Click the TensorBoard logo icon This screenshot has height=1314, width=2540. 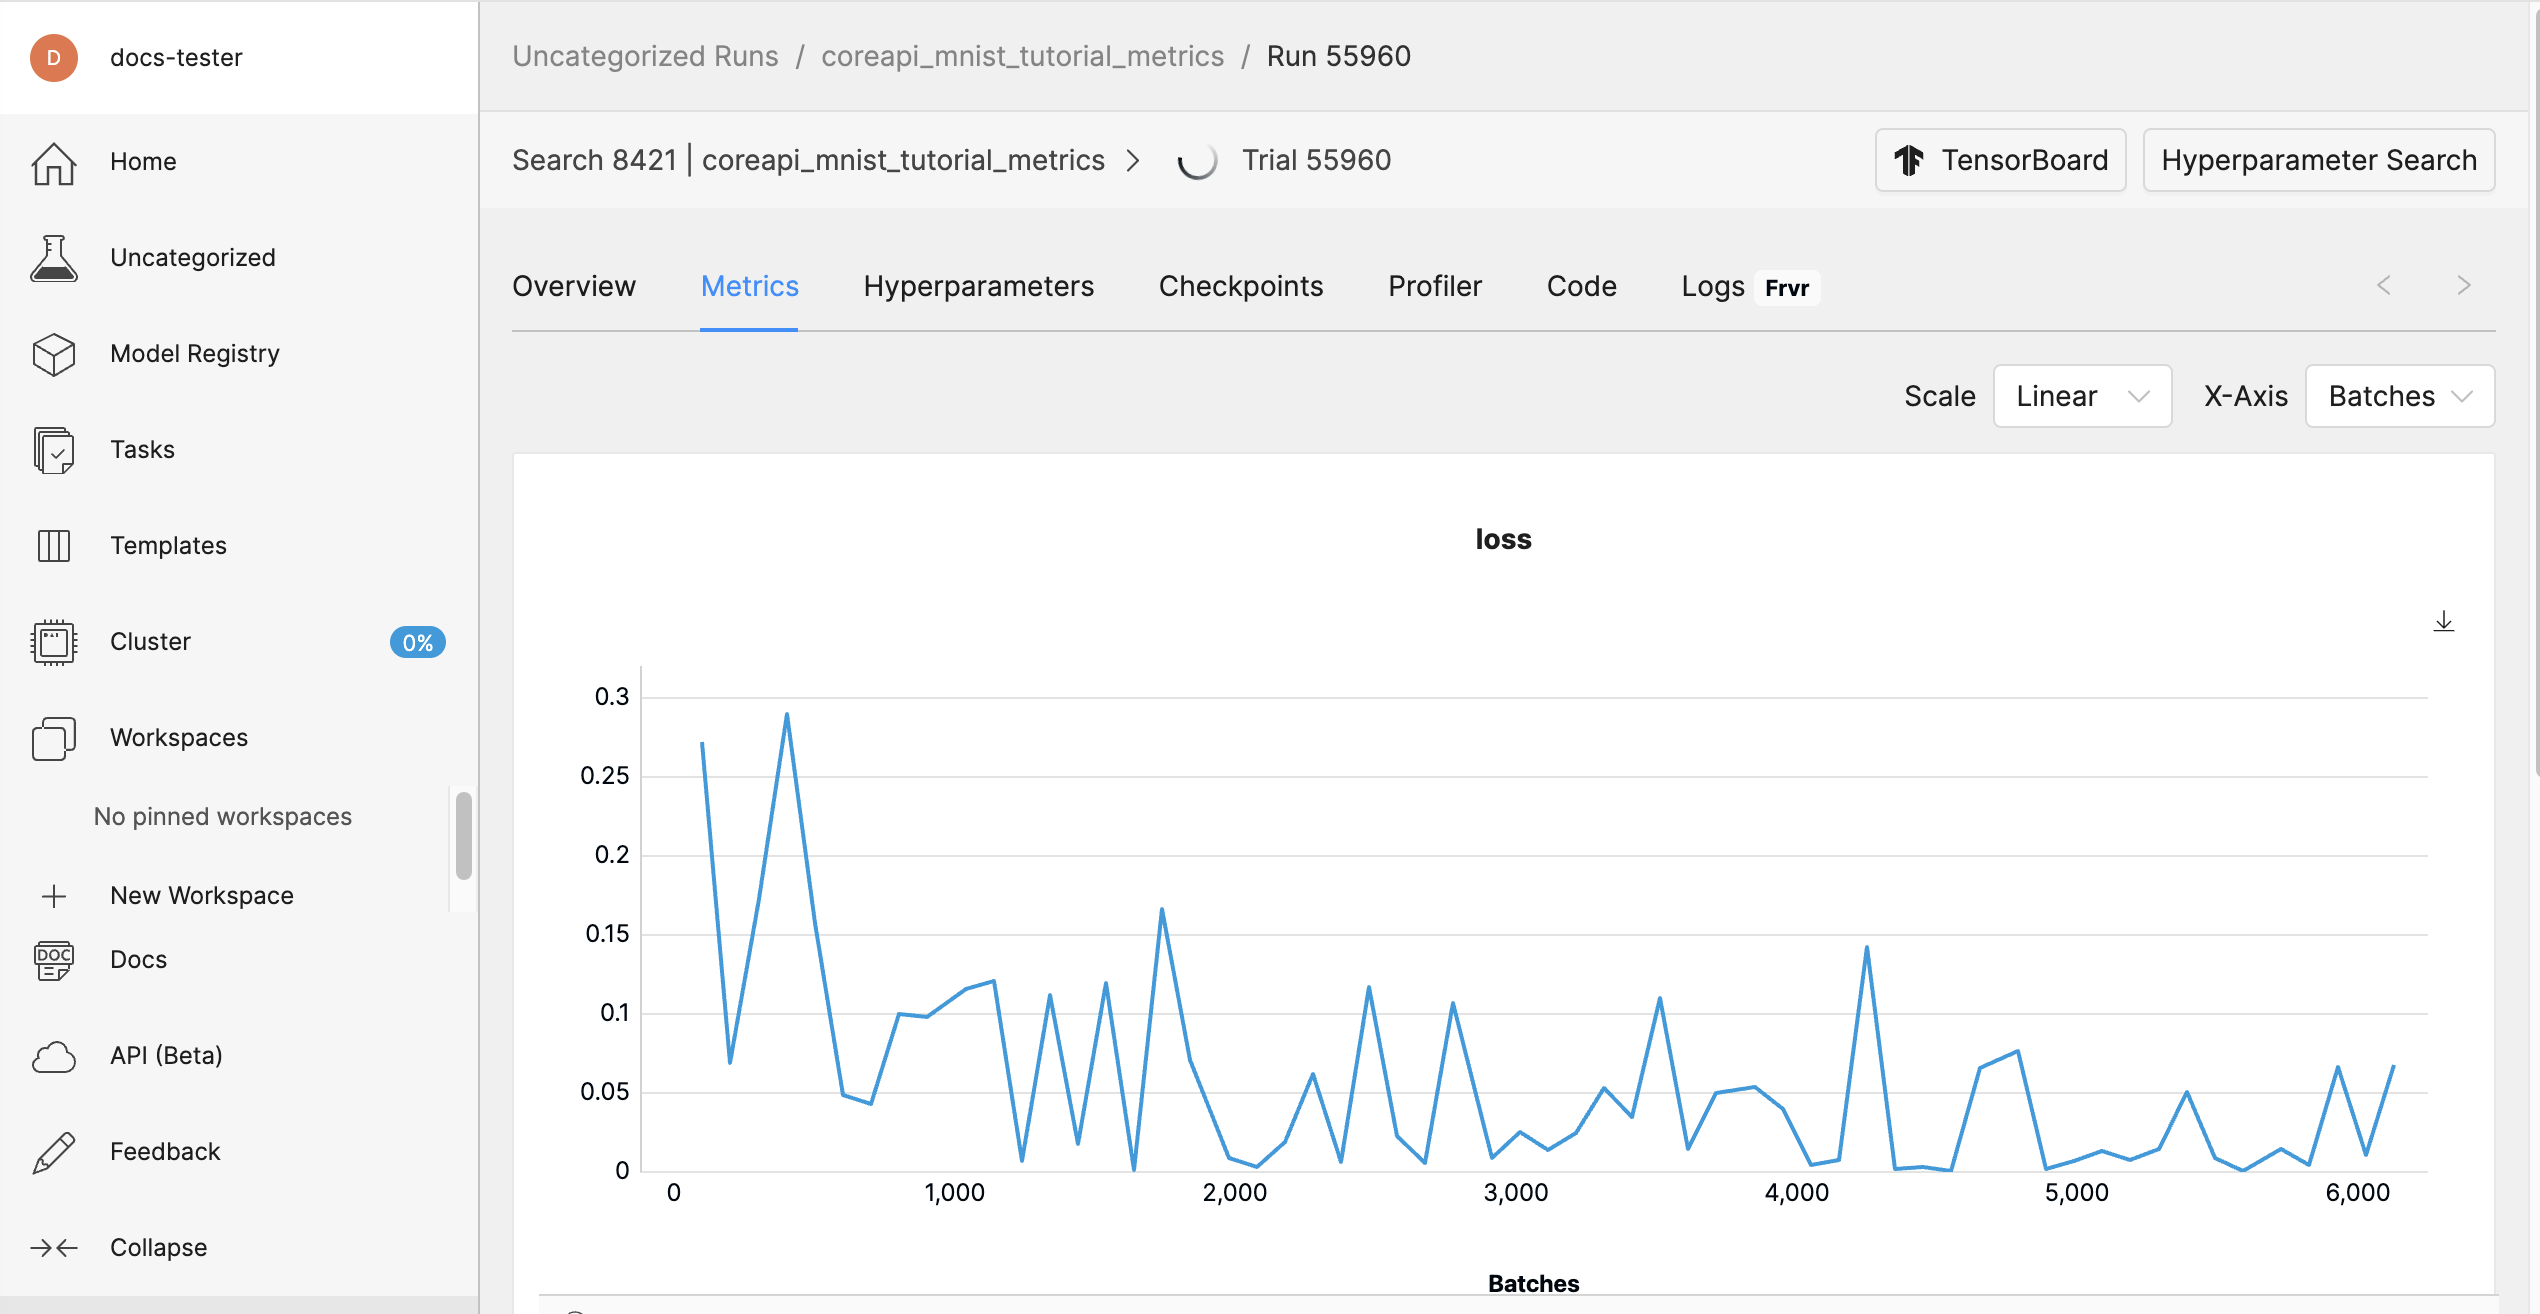(x=1909, y=160)
